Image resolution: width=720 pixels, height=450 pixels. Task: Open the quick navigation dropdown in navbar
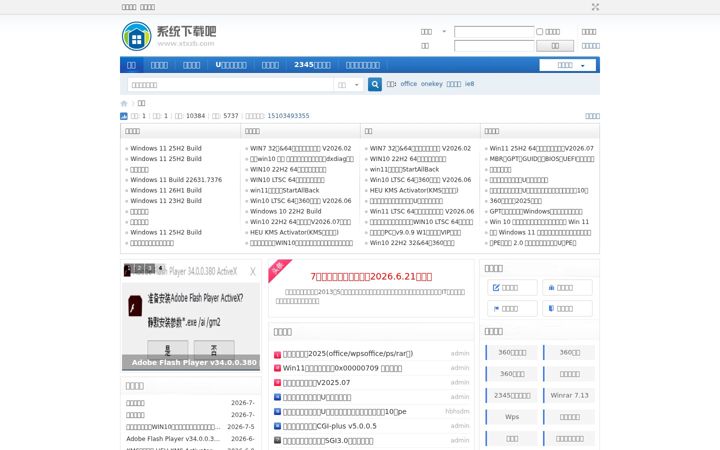(568, 65)
